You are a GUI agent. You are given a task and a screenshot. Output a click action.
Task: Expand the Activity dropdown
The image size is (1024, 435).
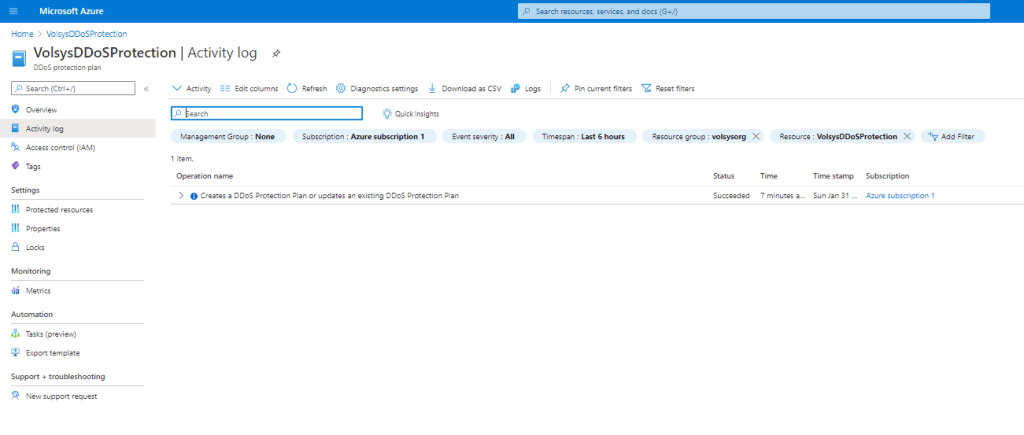pos(192,88)
